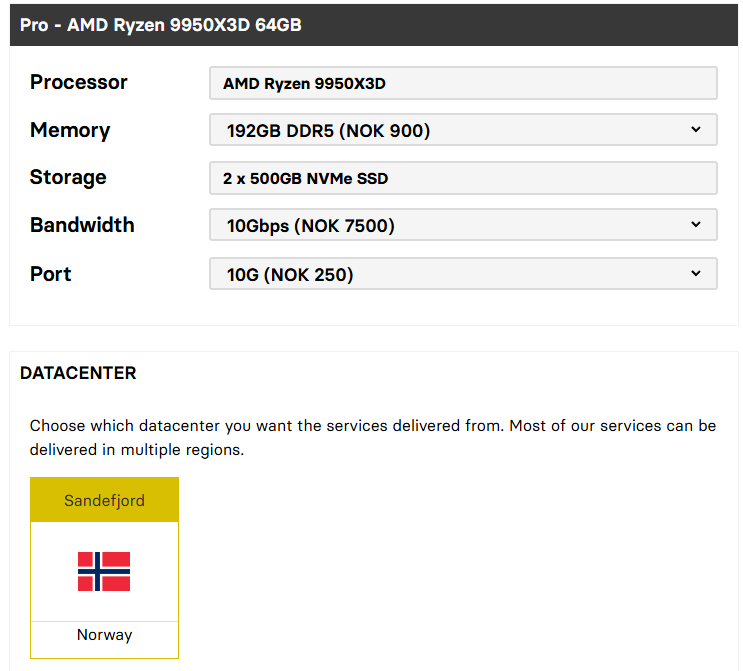Click the Memory label
This screenshot has width=743, height=671.
(x=70, y=130)
